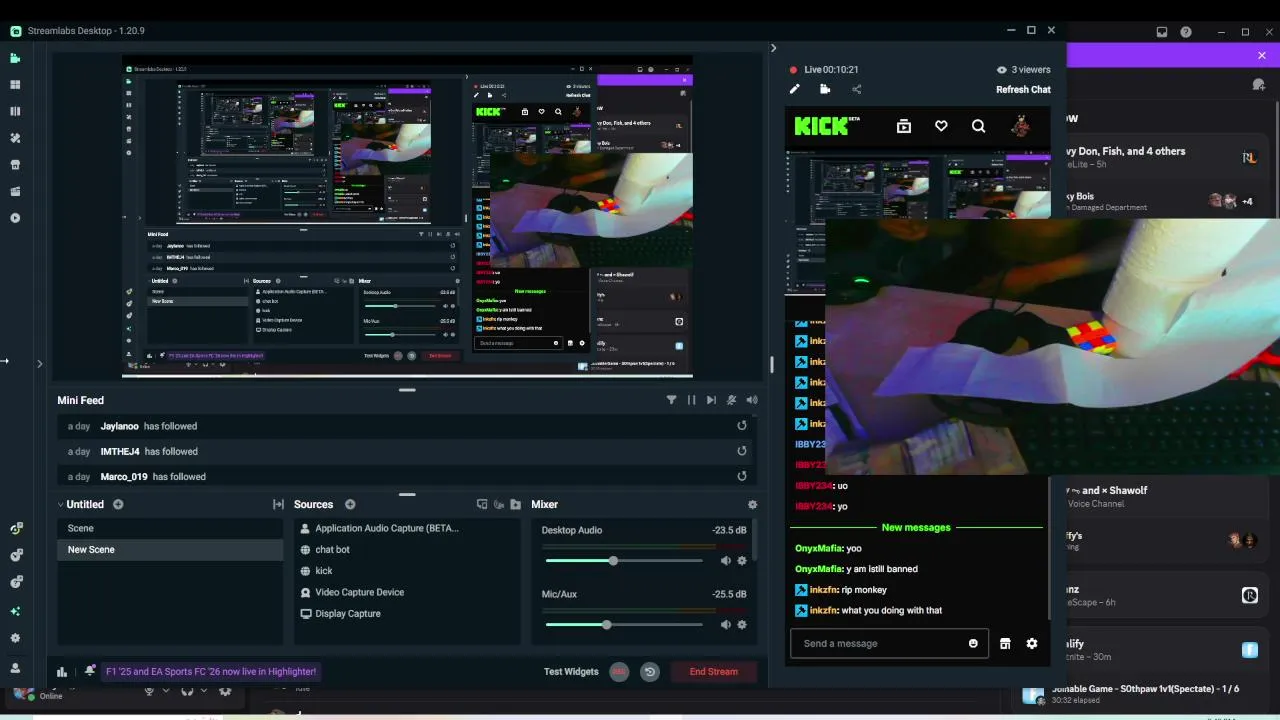The height and width of the screenshot is (720, 1280).
Task: Open Discord window help icon
Action: (x=1185, y=32)
